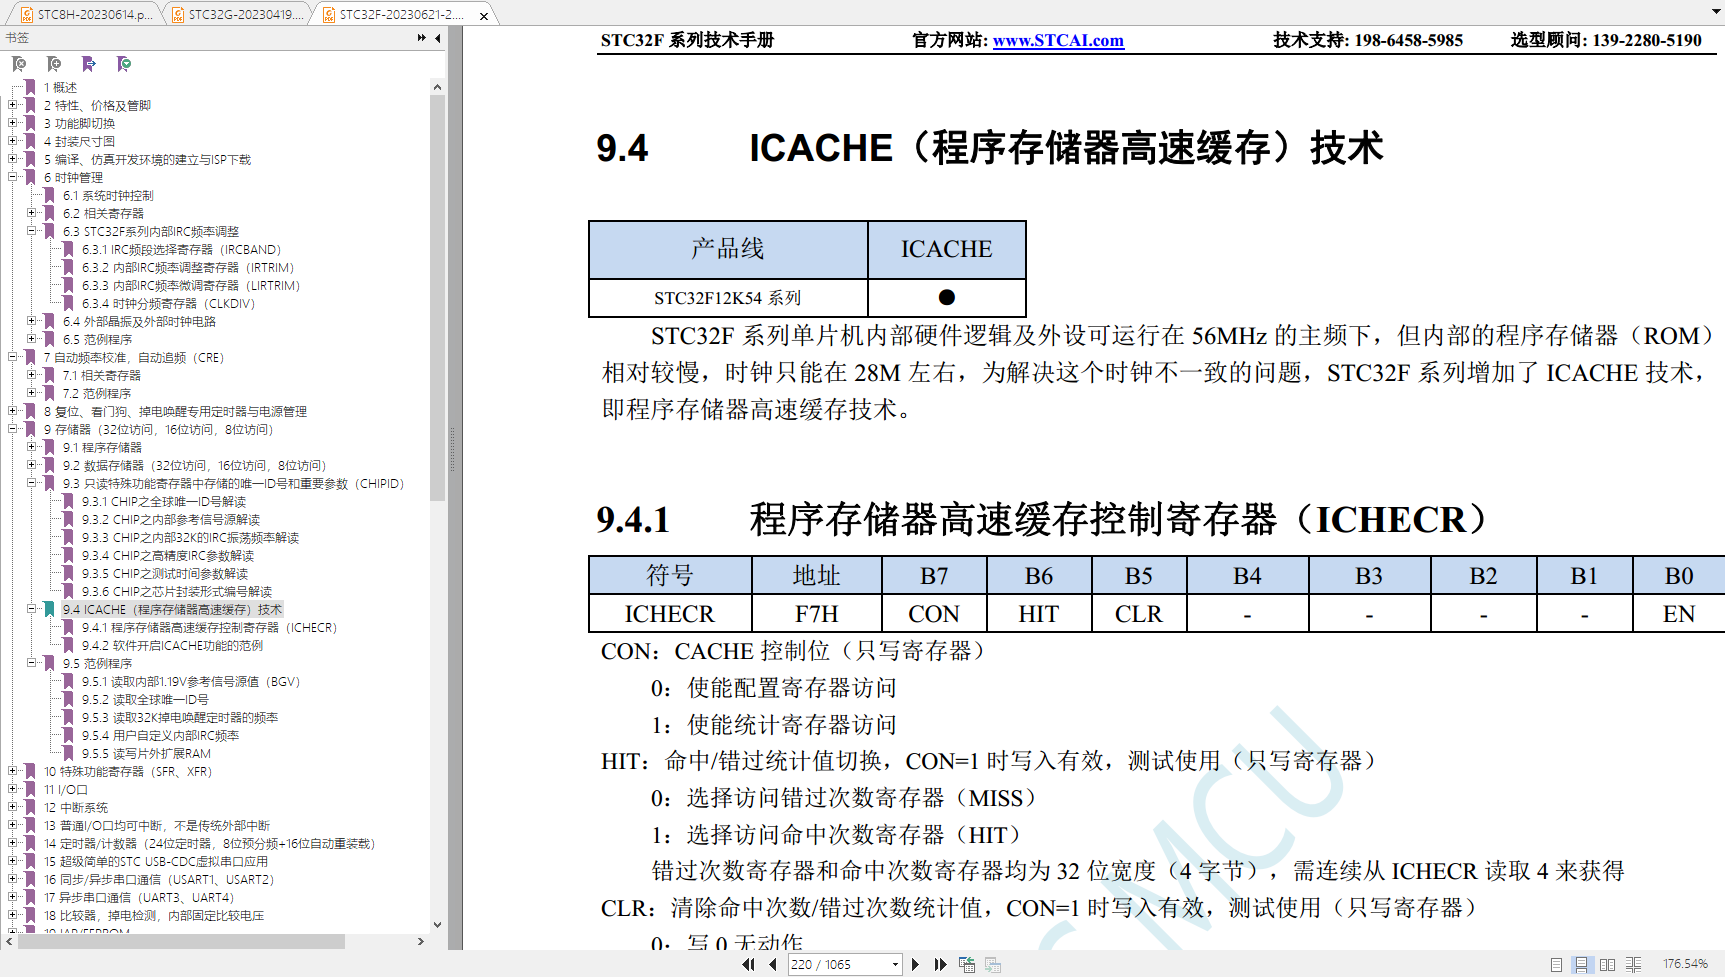Click the bookmarks horizontal scroll-right arrow
Image resolution: width=1725 pixels, height=977 pixels.
click(x=421, y=942)
